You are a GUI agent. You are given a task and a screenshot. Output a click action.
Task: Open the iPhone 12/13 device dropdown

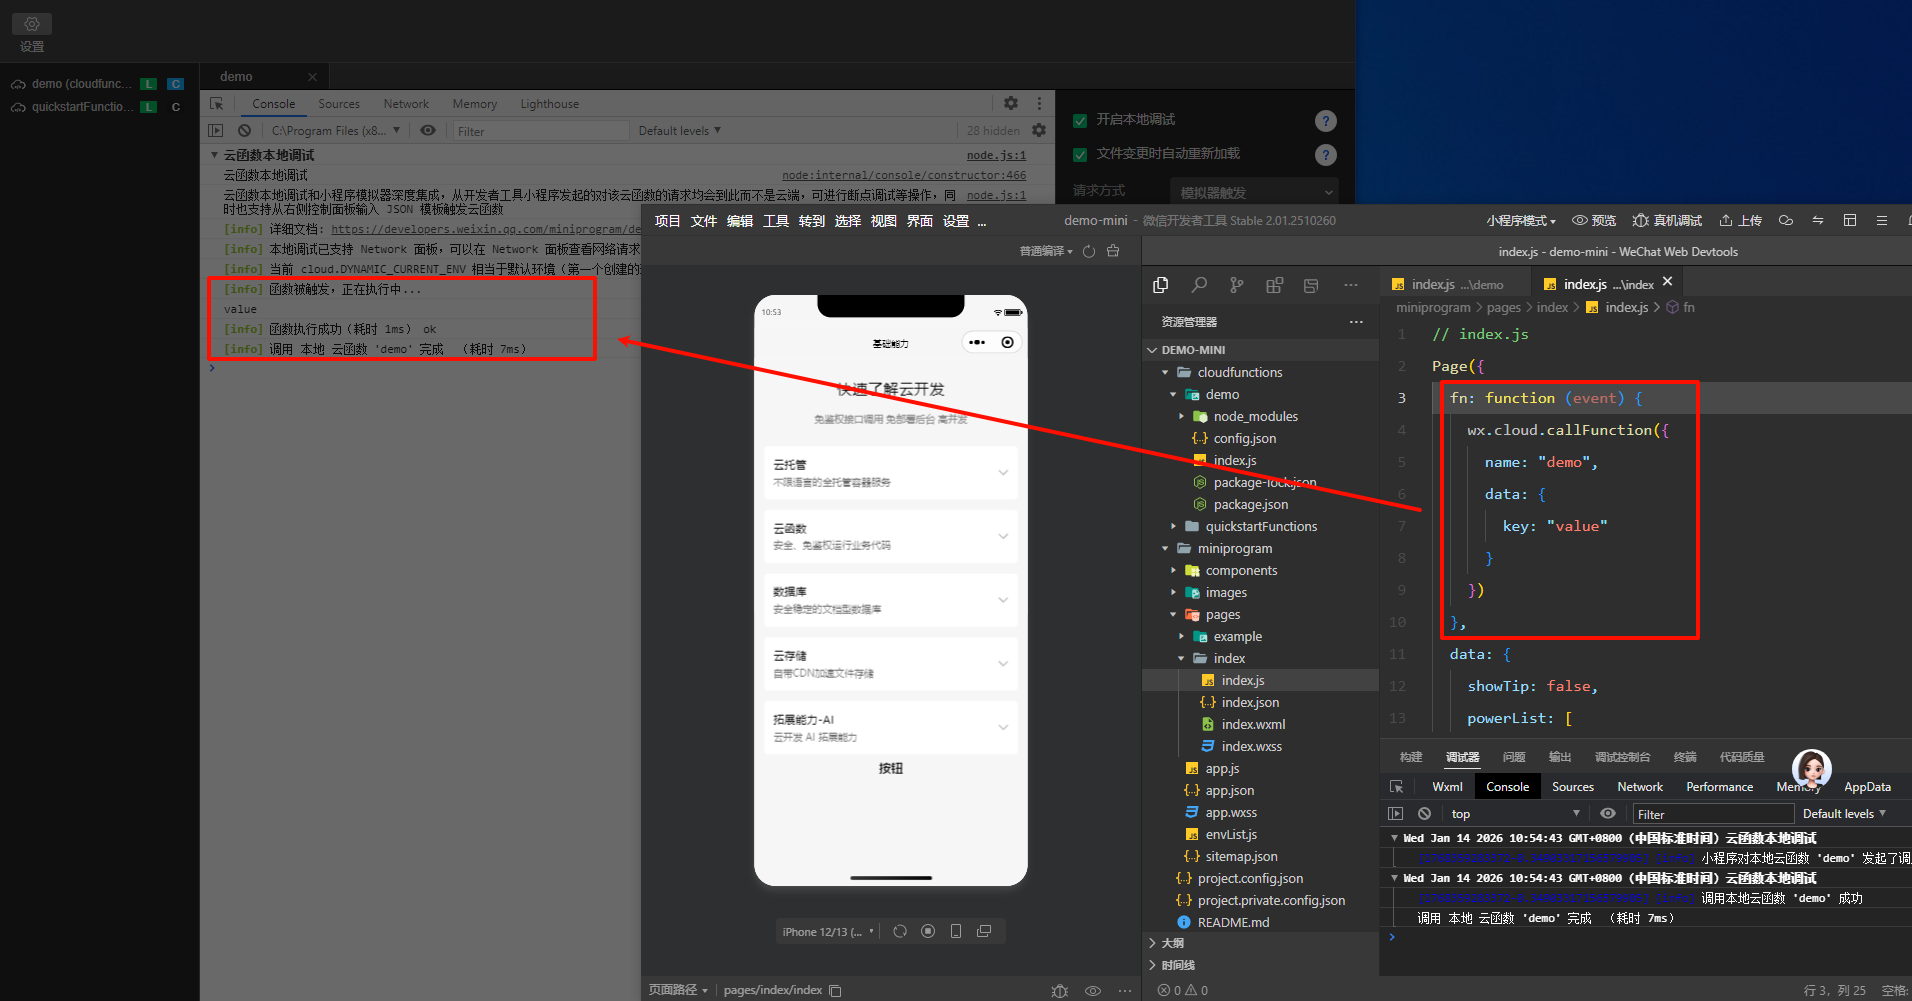point(829,931)
